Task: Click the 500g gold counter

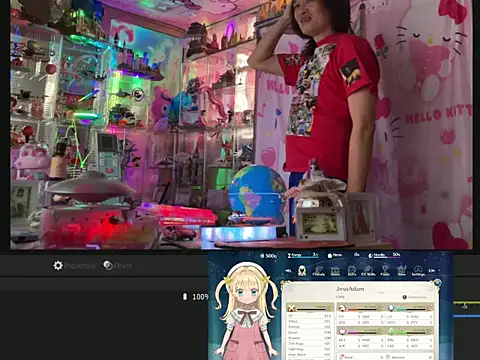Action: pyautogui.click(x=268, y=256)
